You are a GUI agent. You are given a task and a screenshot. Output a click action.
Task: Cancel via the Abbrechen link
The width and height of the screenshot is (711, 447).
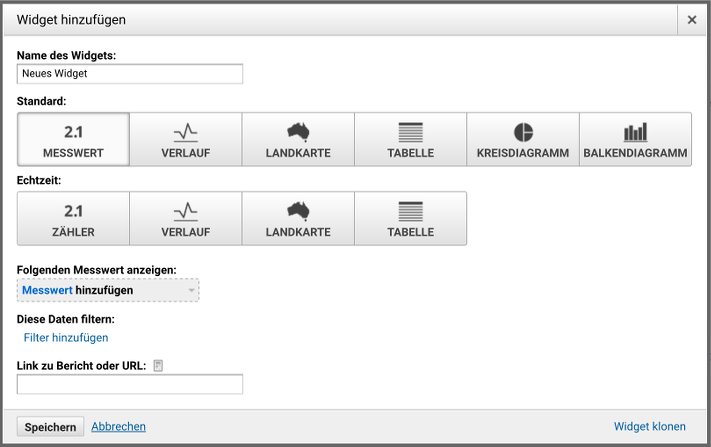(118, 427)
